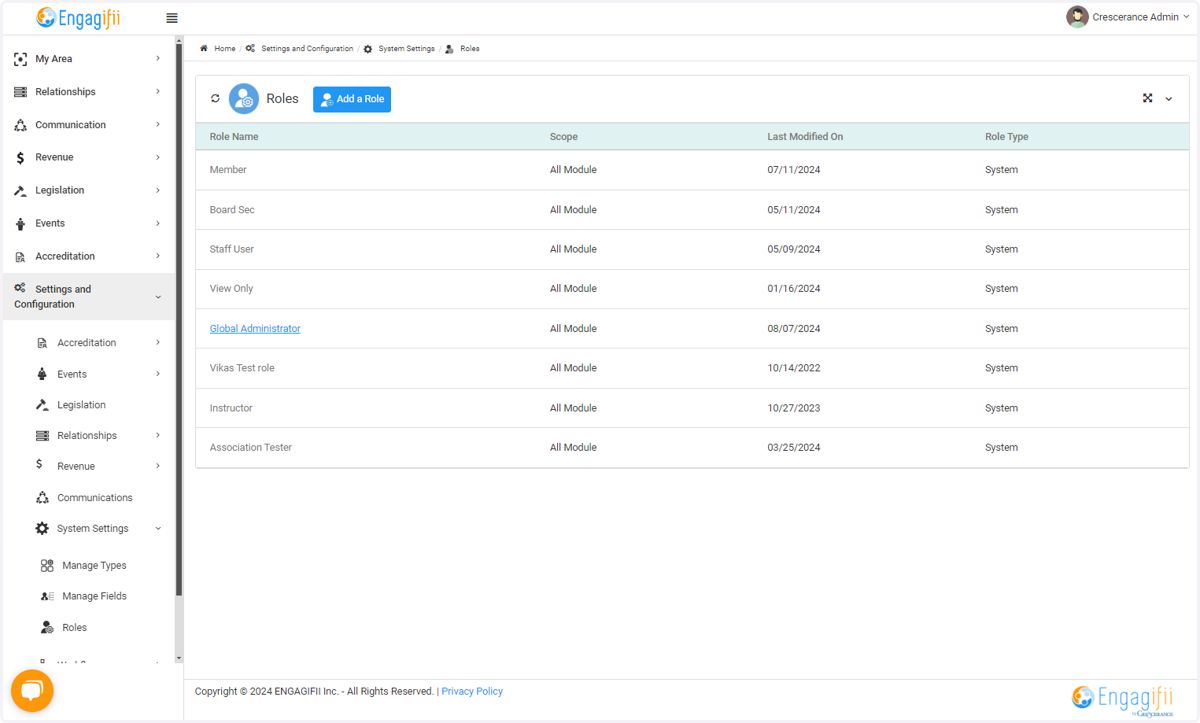
Task: Click the Events submenu icon
Action: pyautogui.click(x=42, y=374)
